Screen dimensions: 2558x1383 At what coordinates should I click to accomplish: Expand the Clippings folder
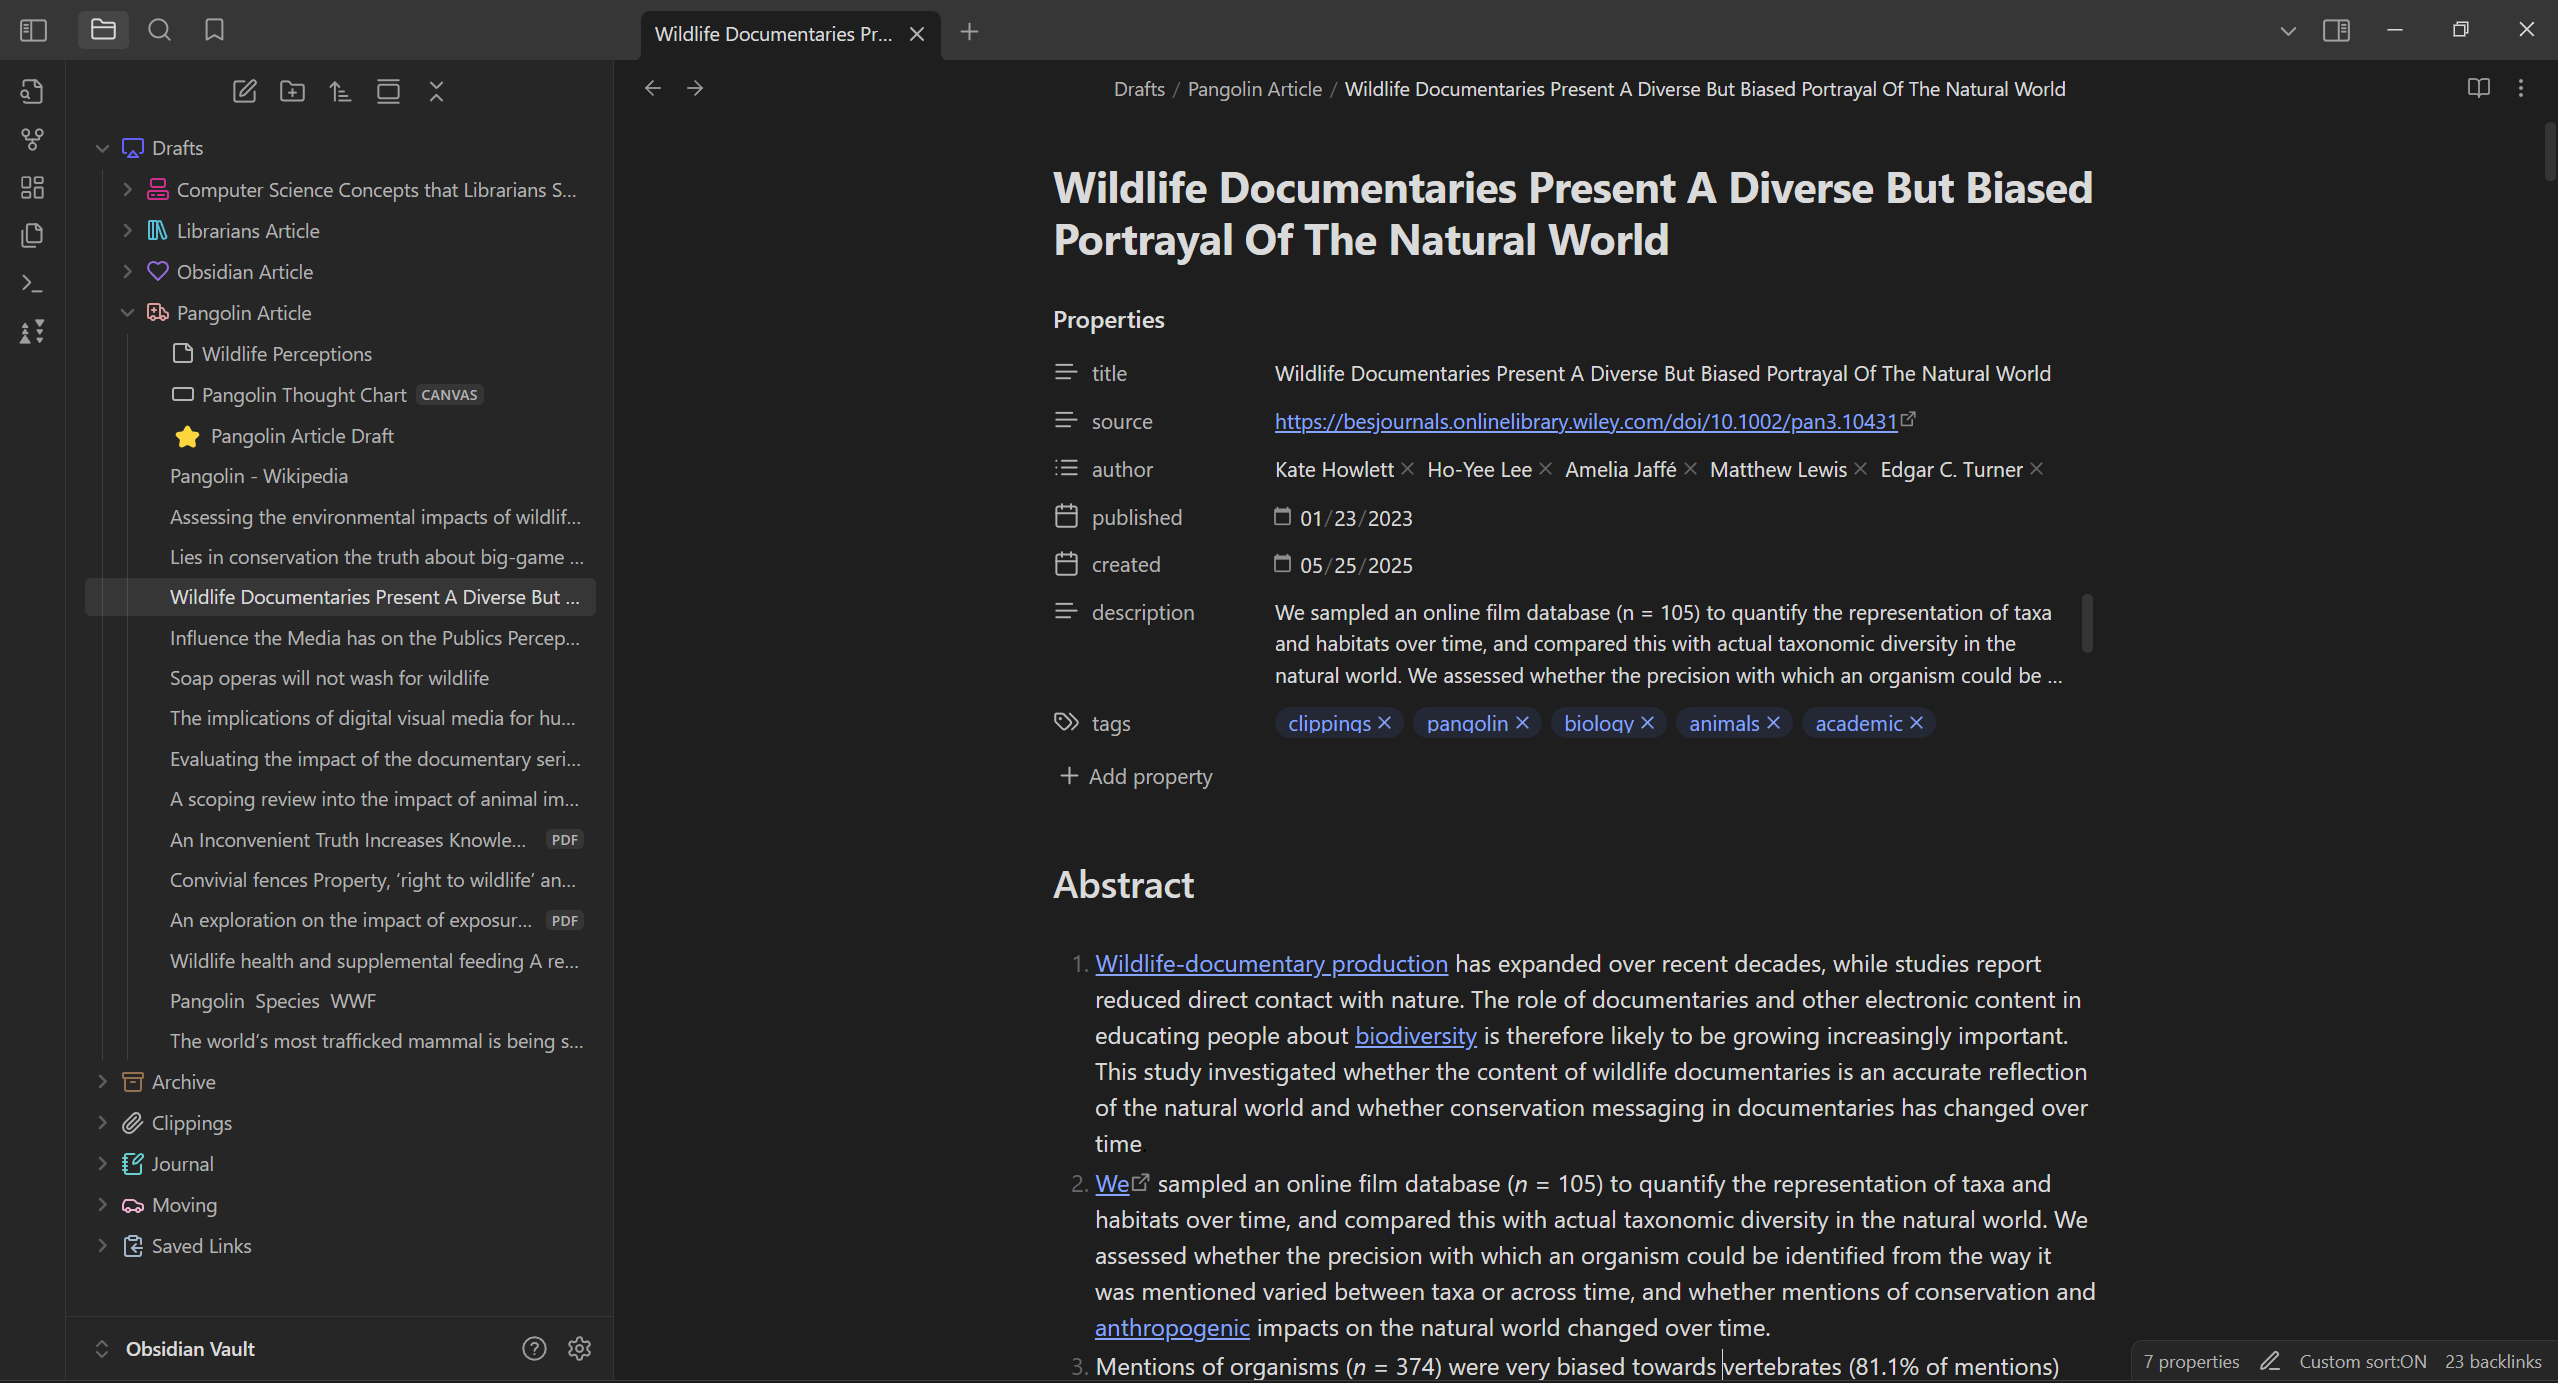tap(102, 1122)
